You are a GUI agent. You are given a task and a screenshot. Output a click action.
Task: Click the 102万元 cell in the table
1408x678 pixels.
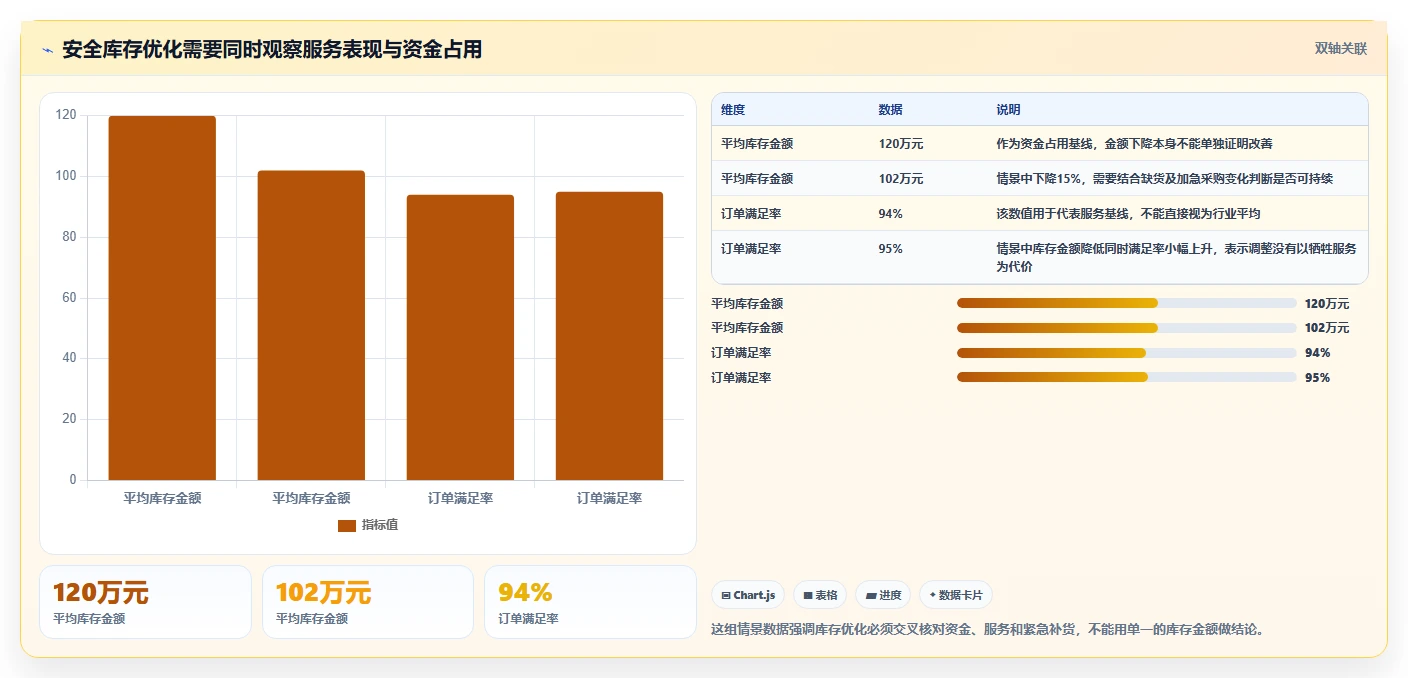pos(901,179)
